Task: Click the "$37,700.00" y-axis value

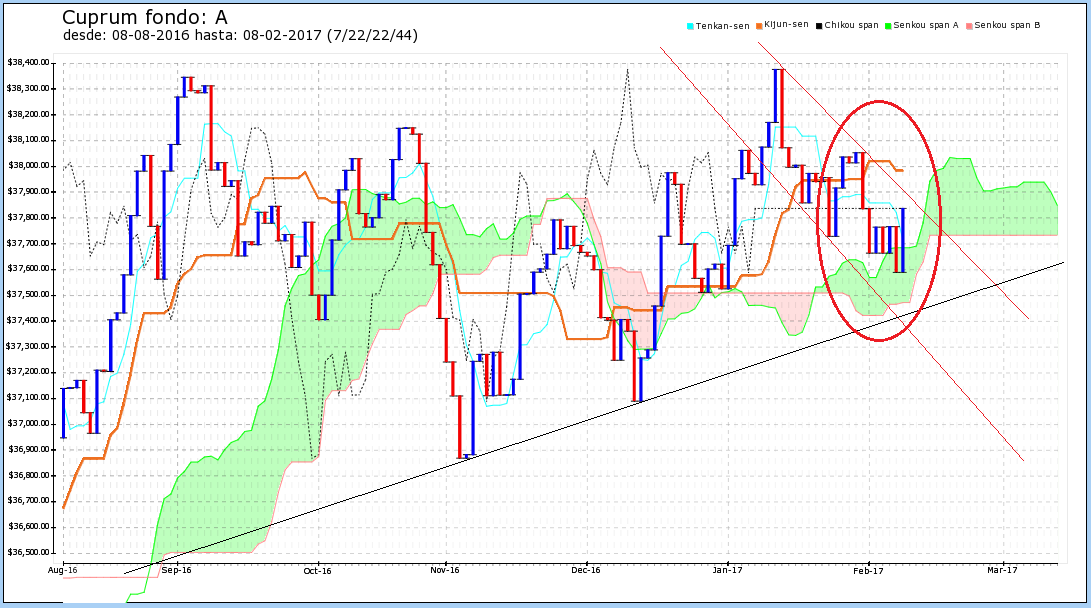Action: coord(29,243)
